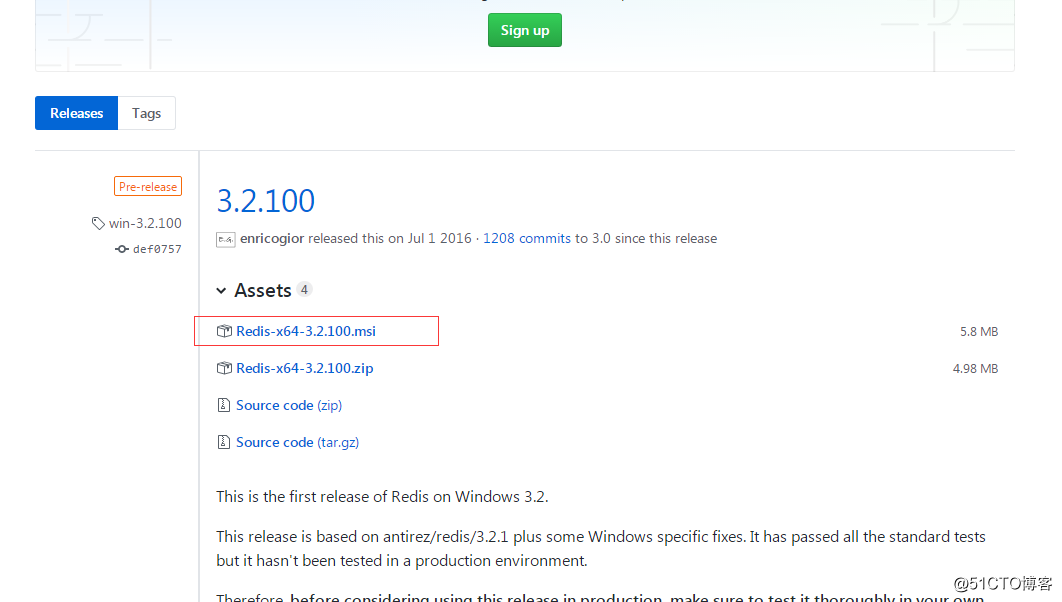
Task: Collapse the Assets section chevron
Action: coord(221,291)
